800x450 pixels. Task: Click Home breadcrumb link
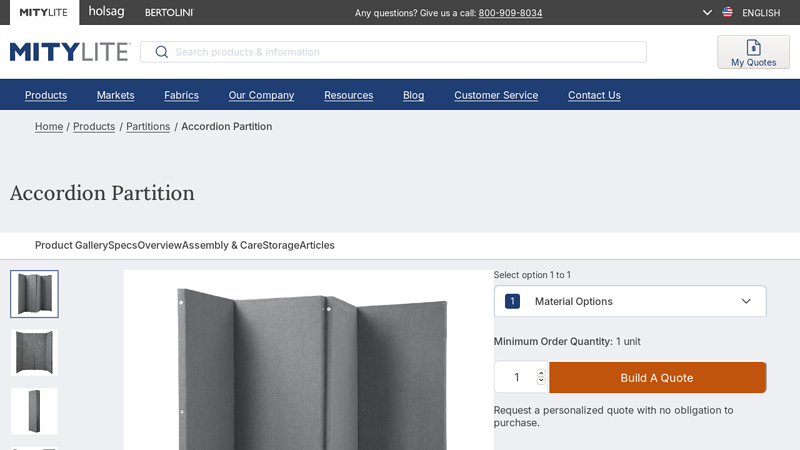point(49,127)
